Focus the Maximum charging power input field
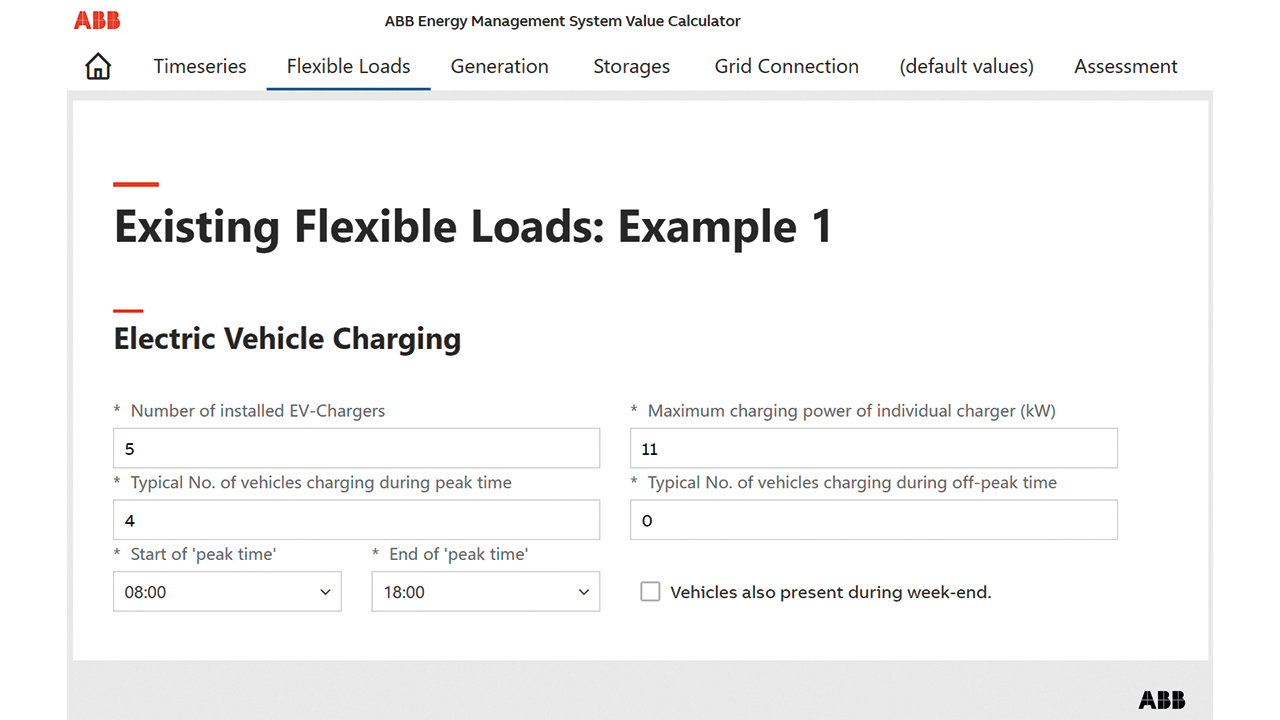 873,449
